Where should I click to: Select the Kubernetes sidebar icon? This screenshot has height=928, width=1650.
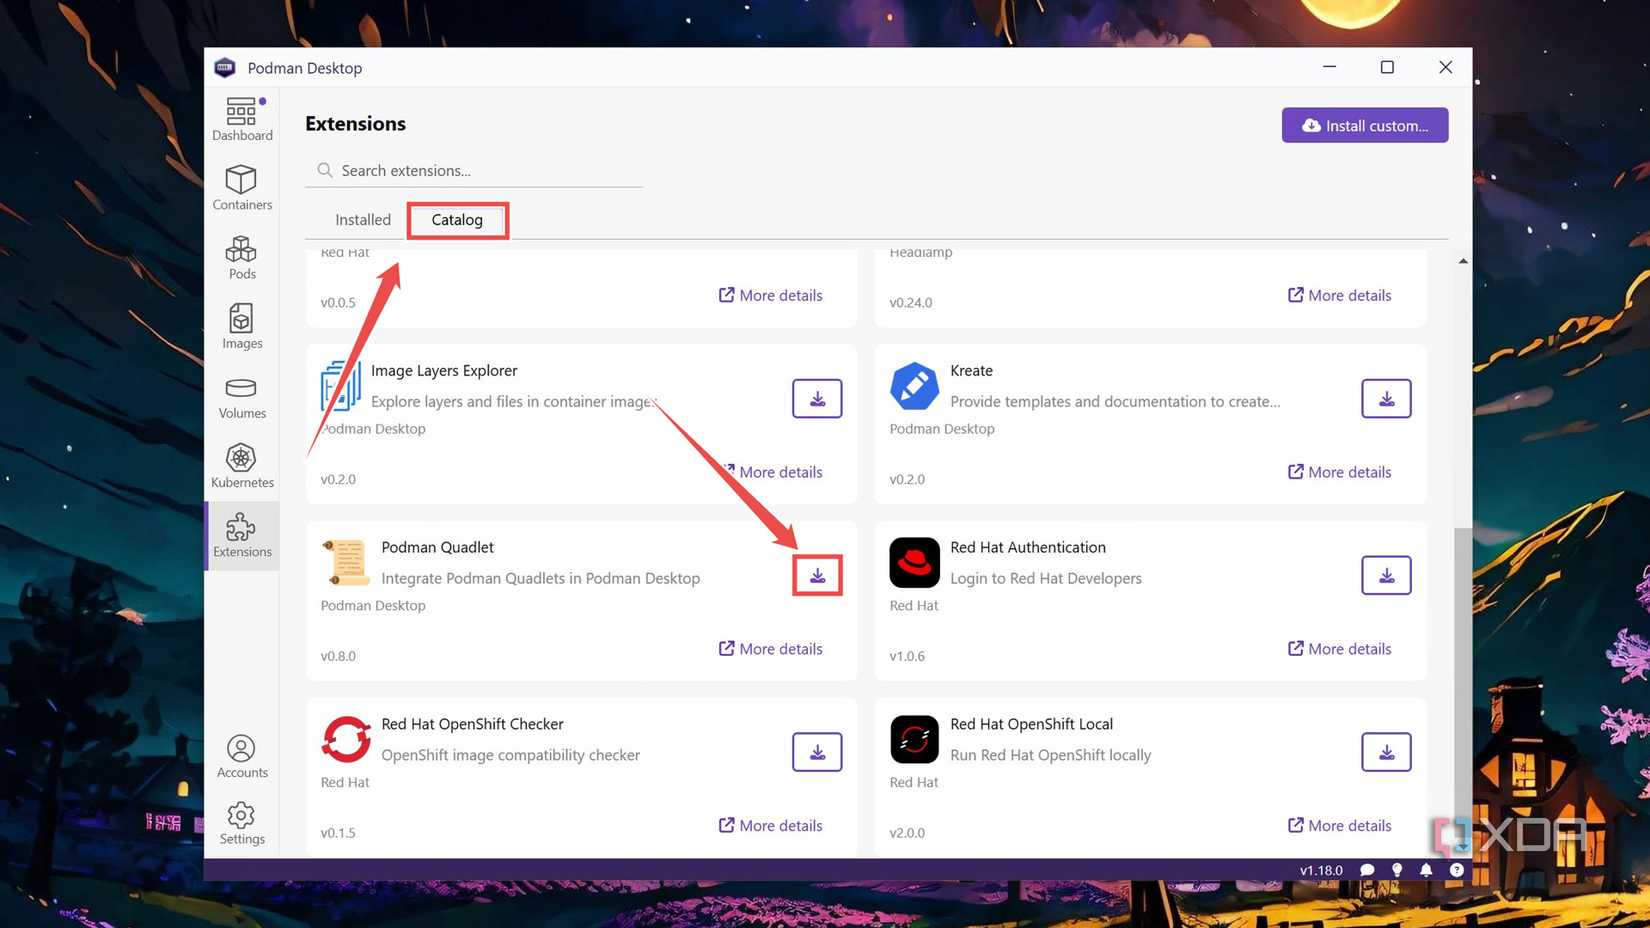tap(241, 464)
